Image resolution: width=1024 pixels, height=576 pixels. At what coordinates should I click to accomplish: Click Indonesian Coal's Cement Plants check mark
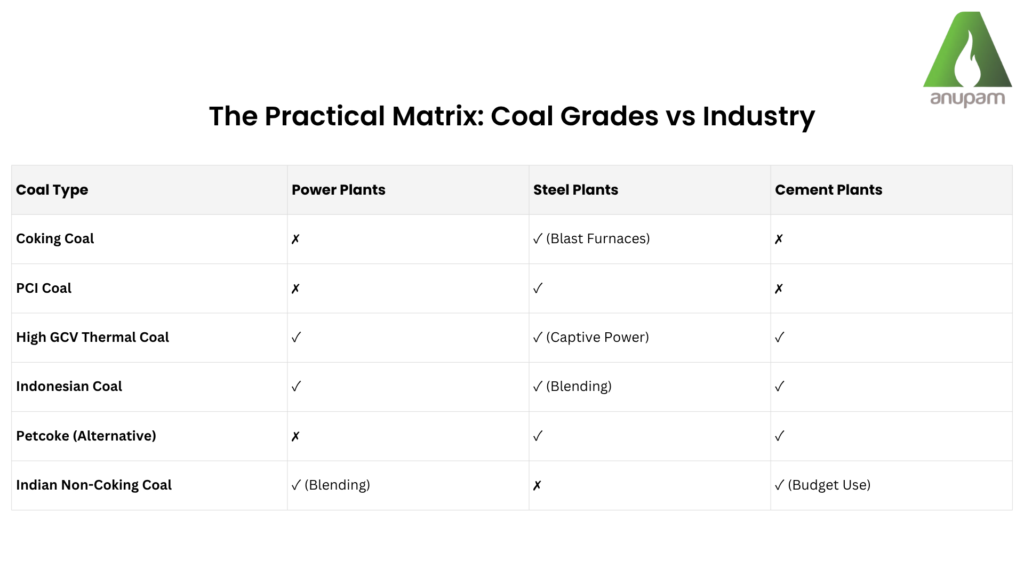coord(780,386)
